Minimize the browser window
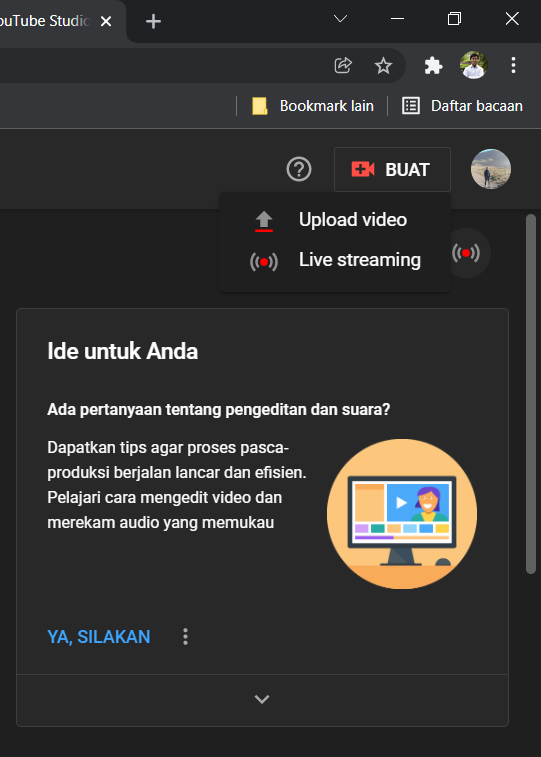The width and height of the screenshot is (541, 757). tap(397, 19)
